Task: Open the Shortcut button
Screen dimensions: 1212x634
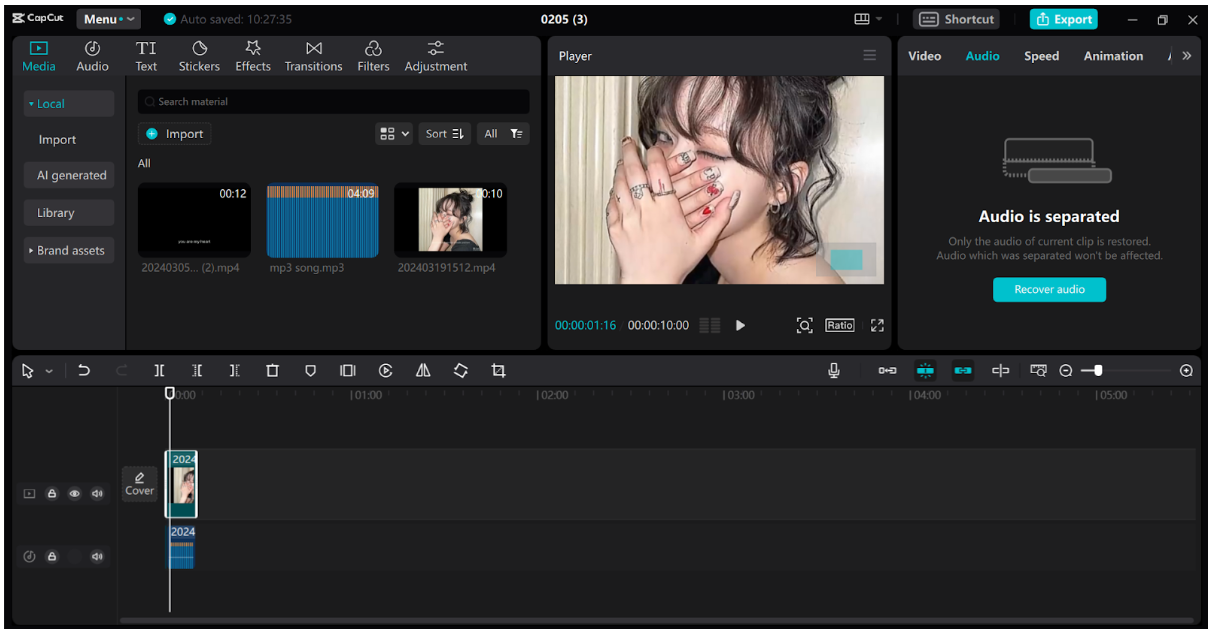Action: (957, 19)
